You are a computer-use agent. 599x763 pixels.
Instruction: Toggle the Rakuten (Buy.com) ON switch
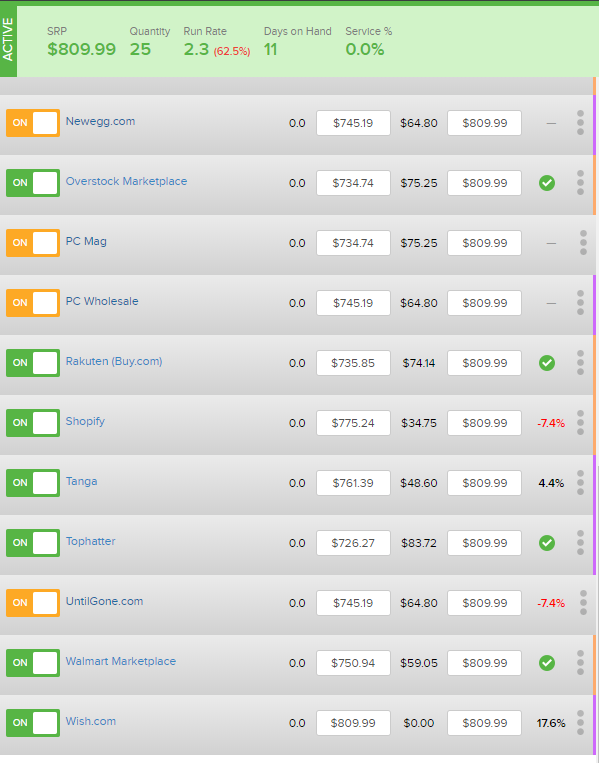pos(33,363)
